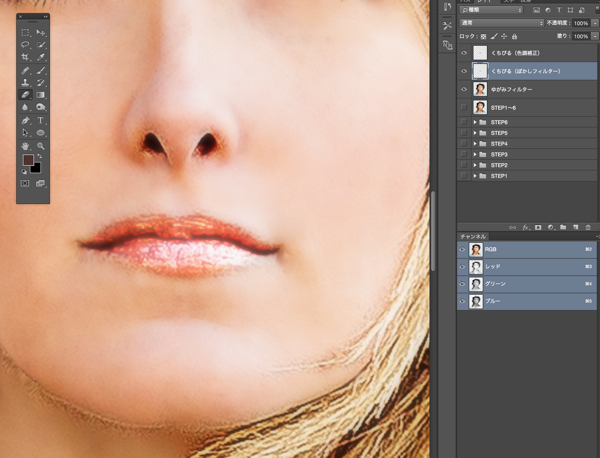Create a new layer group
Screen dimensions: 600x458
[563, 227]
